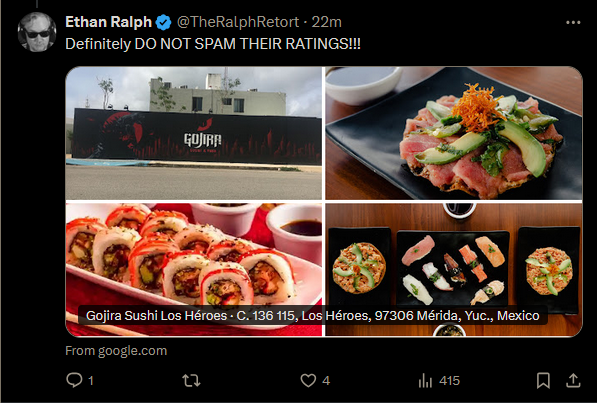Like the tweet with the heart icon

308,380
